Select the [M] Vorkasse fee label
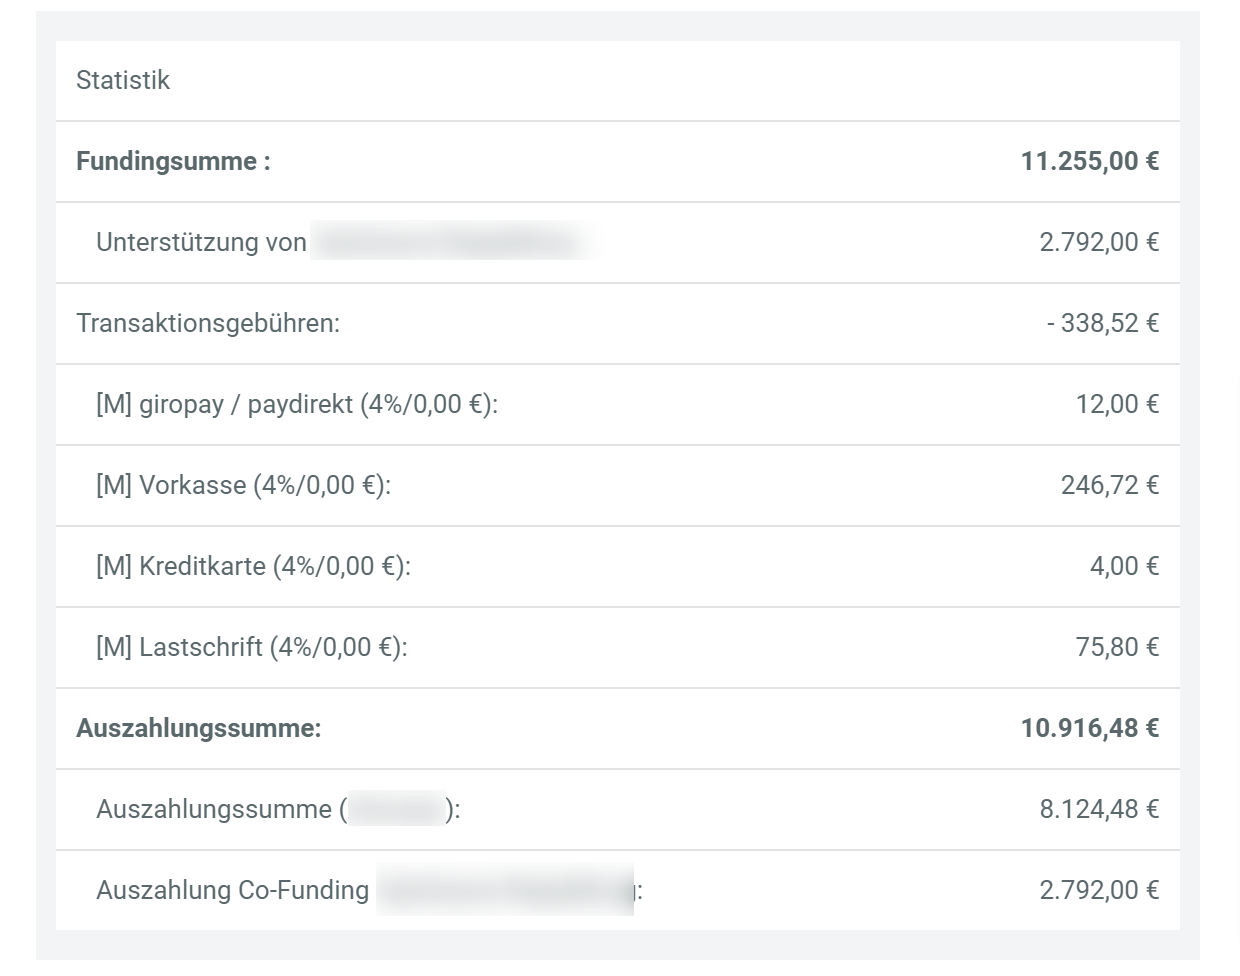Viewport: 1240px width, 976px height. 243,485
